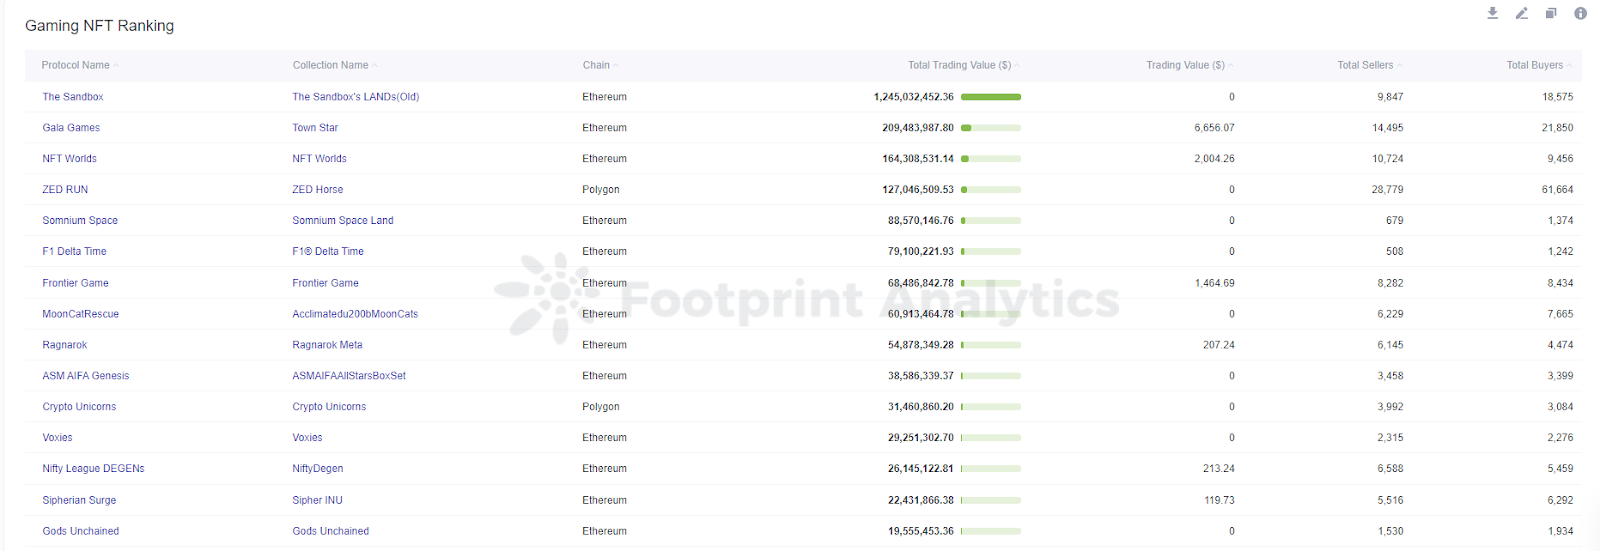1600x551 pixels.
Task: Open Frontier Game in Collection Name column
Action: [x=325, y=284]
